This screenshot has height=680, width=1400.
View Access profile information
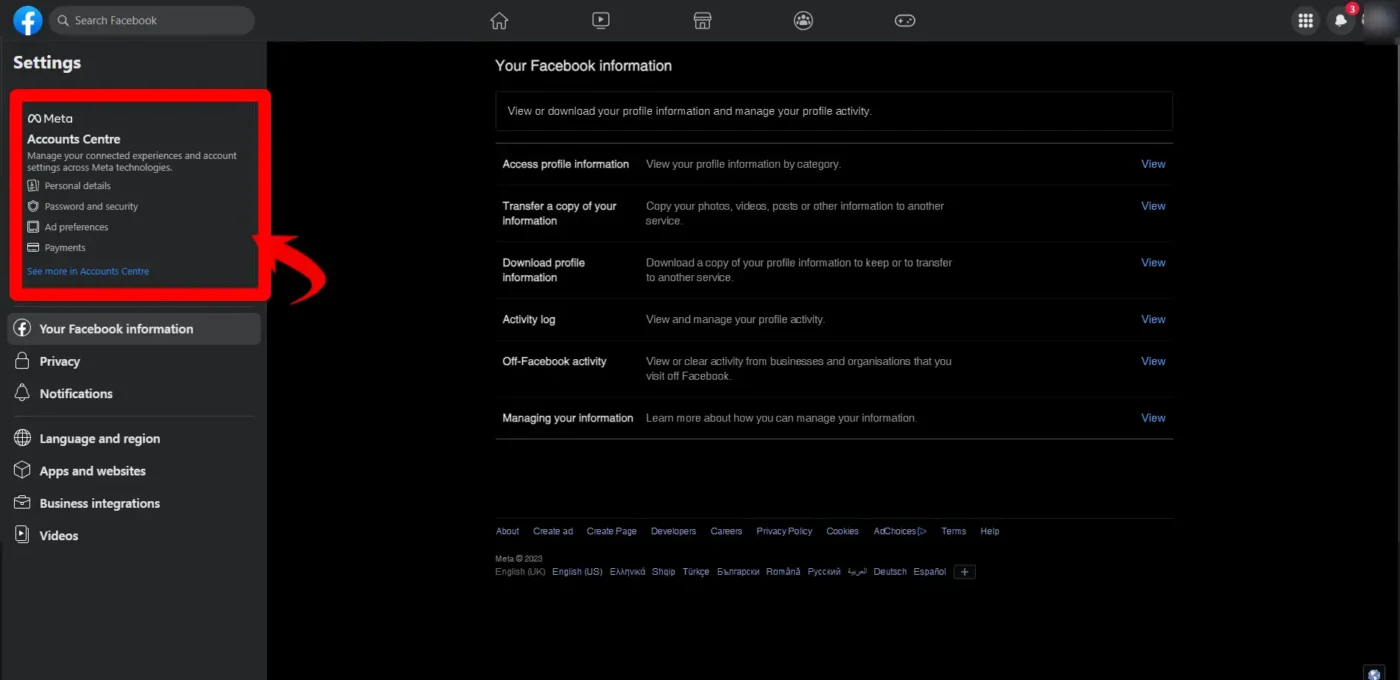coord(1153,164)
